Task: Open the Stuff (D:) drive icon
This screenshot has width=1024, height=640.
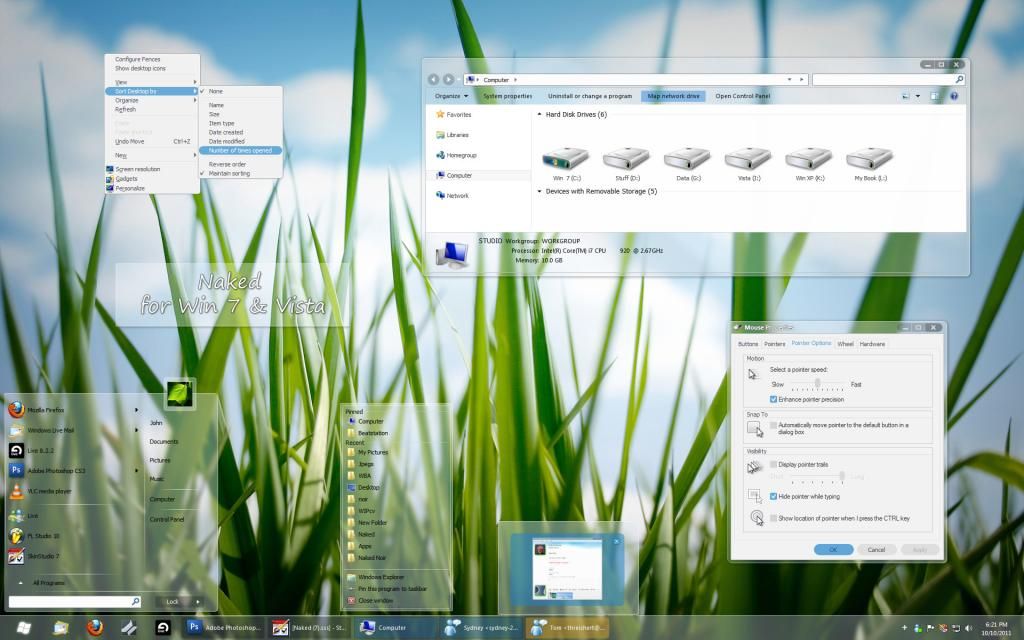Action: pos(626,159)
